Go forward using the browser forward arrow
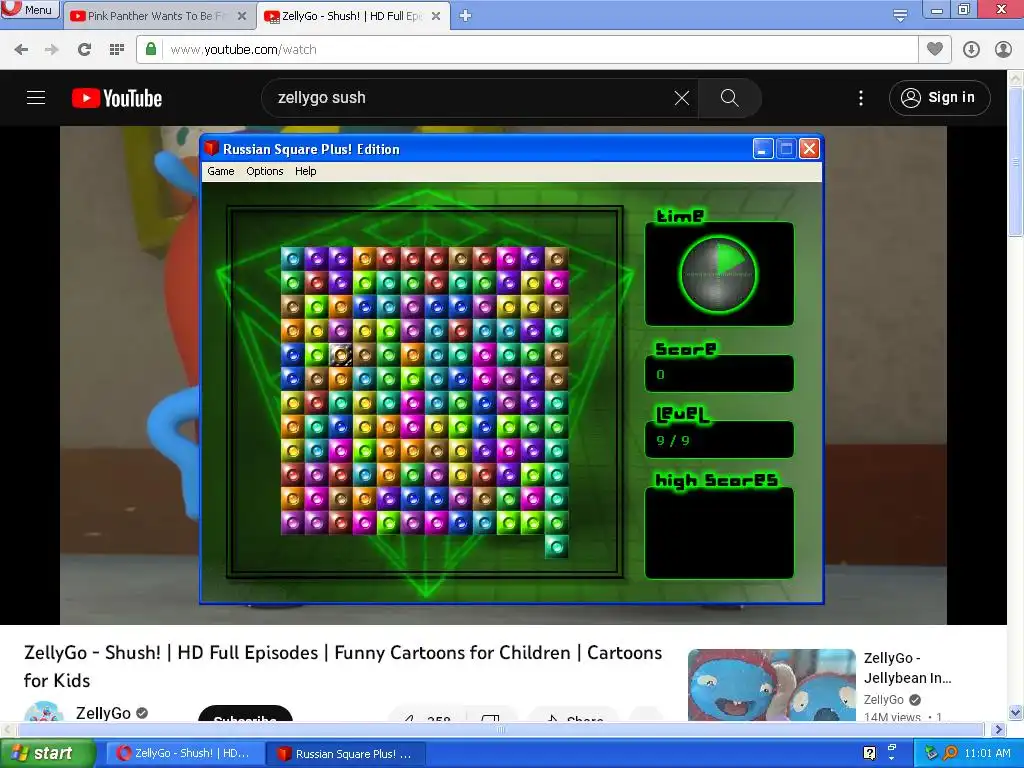This screenshot has height=768, width=1024. click(52, 50)
